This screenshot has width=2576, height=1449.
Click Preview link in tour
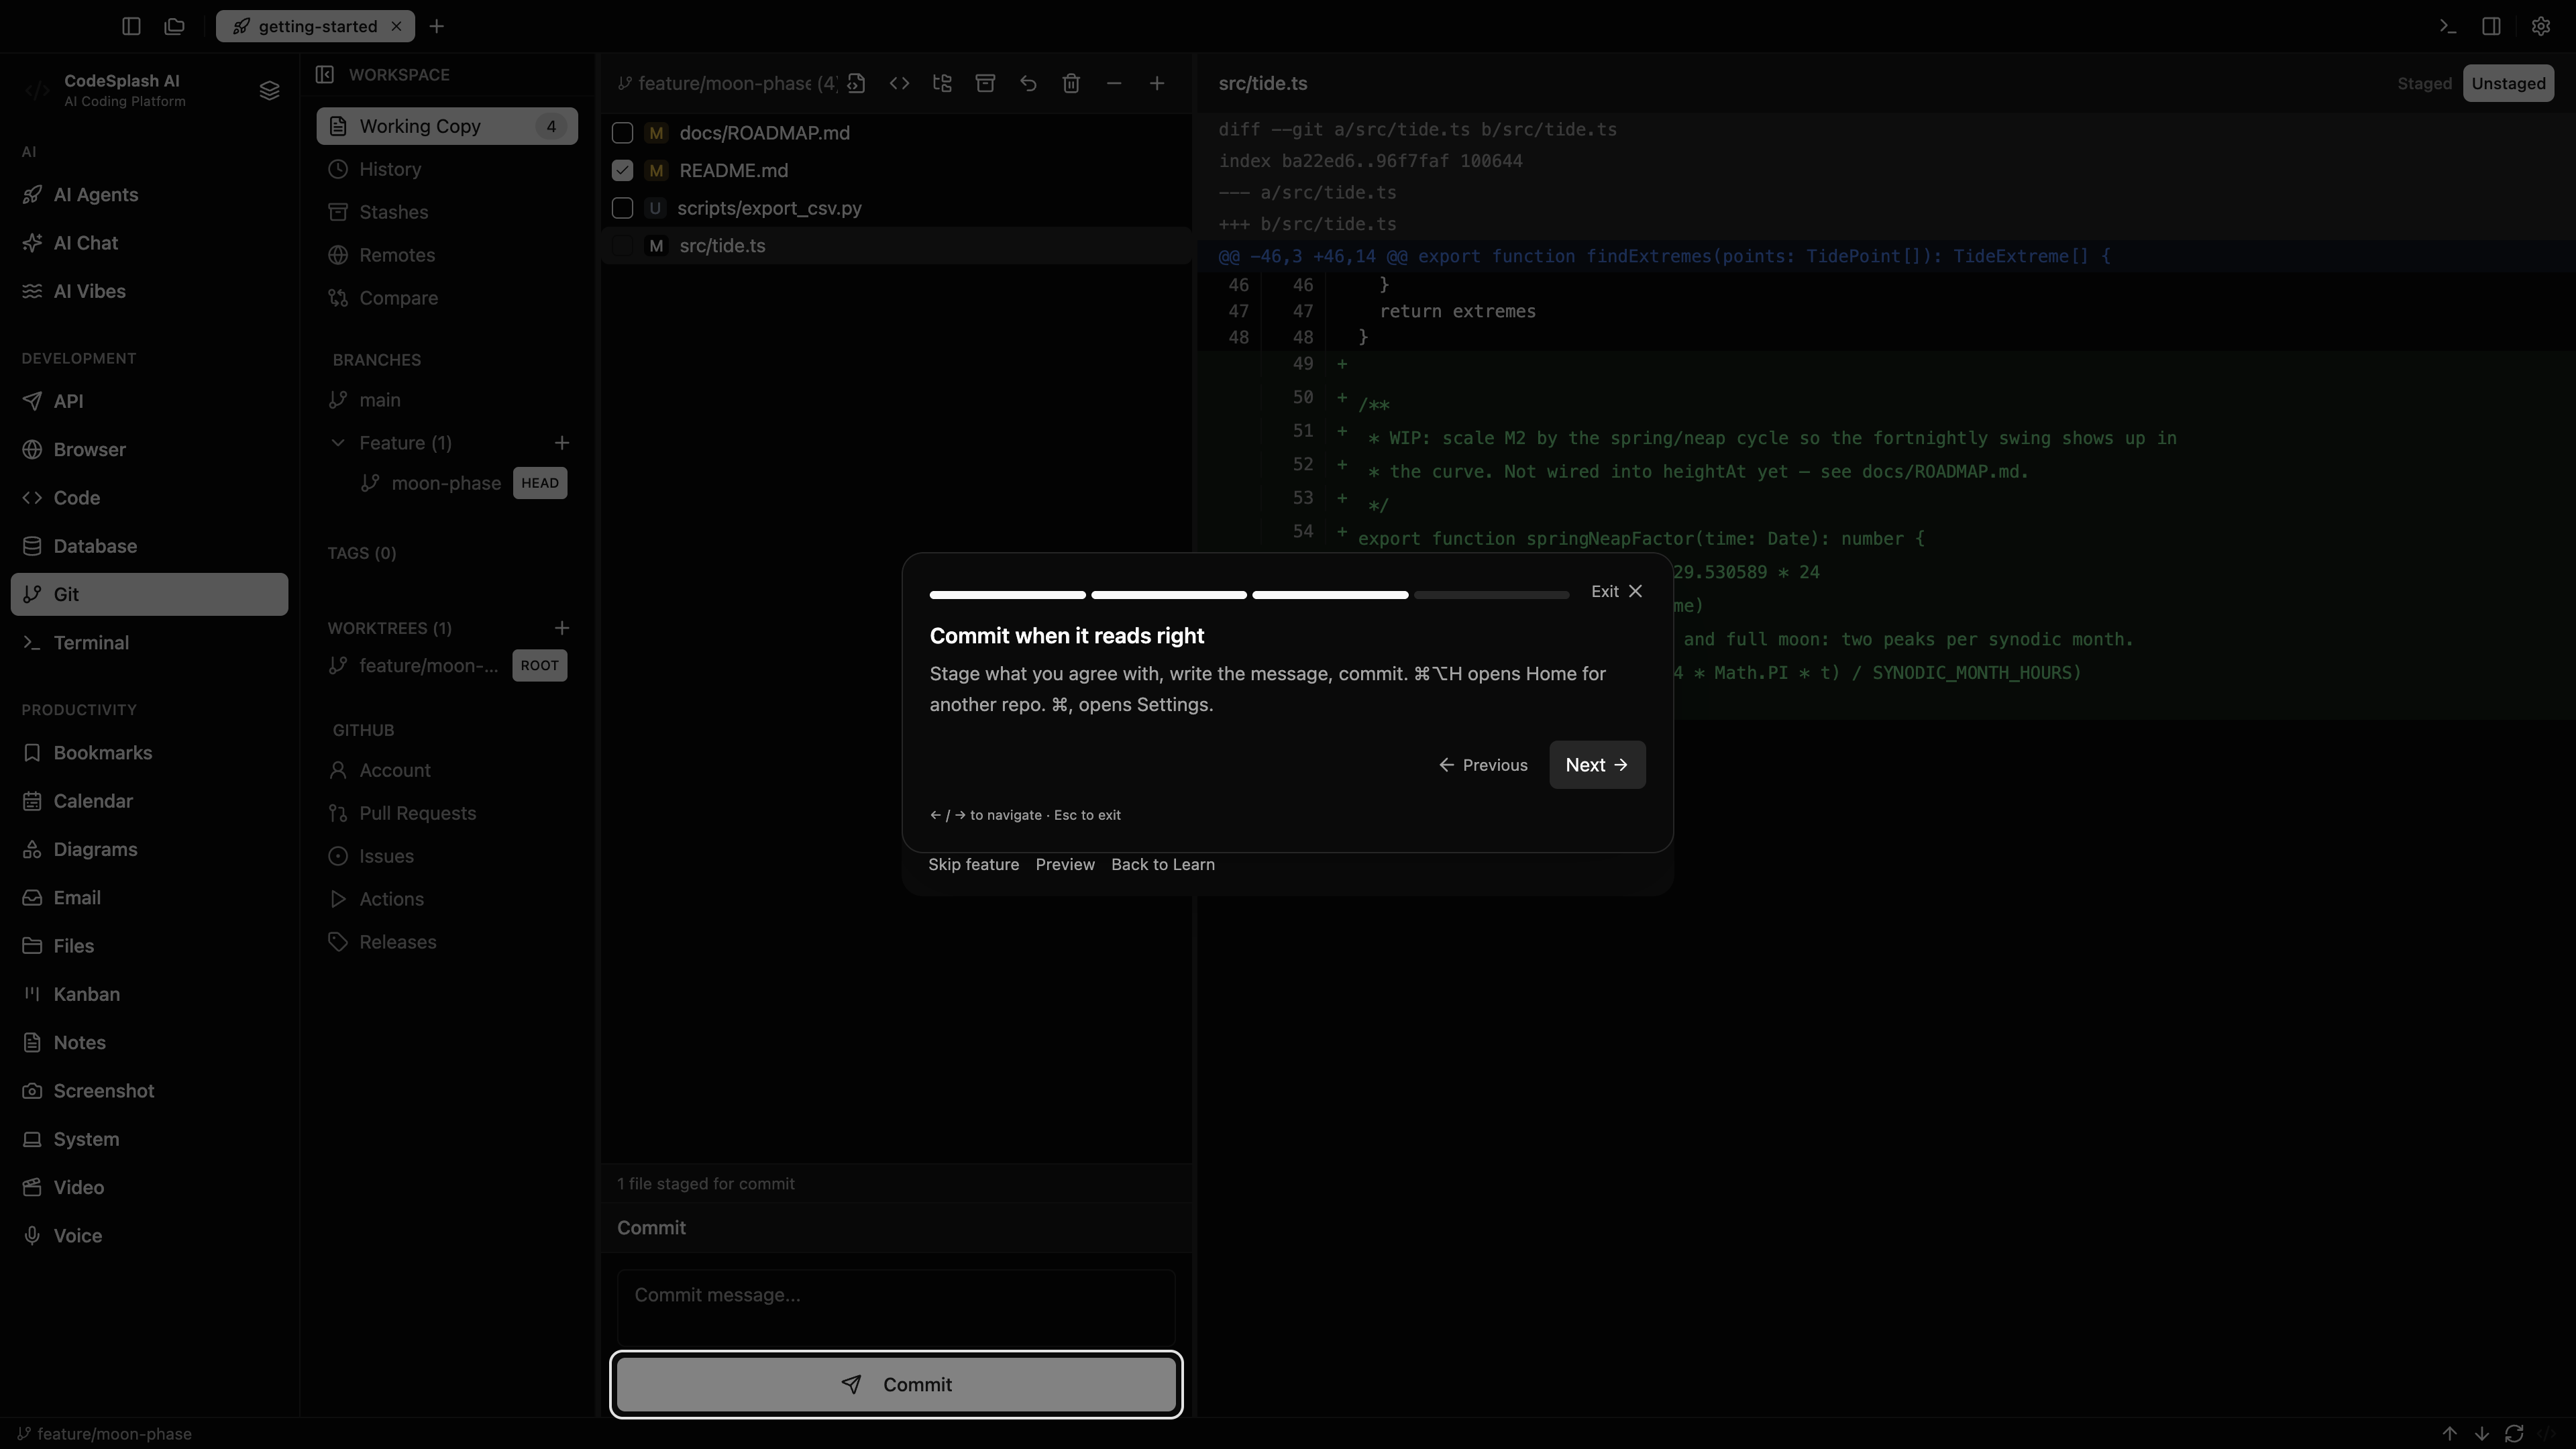(1065, 864)
